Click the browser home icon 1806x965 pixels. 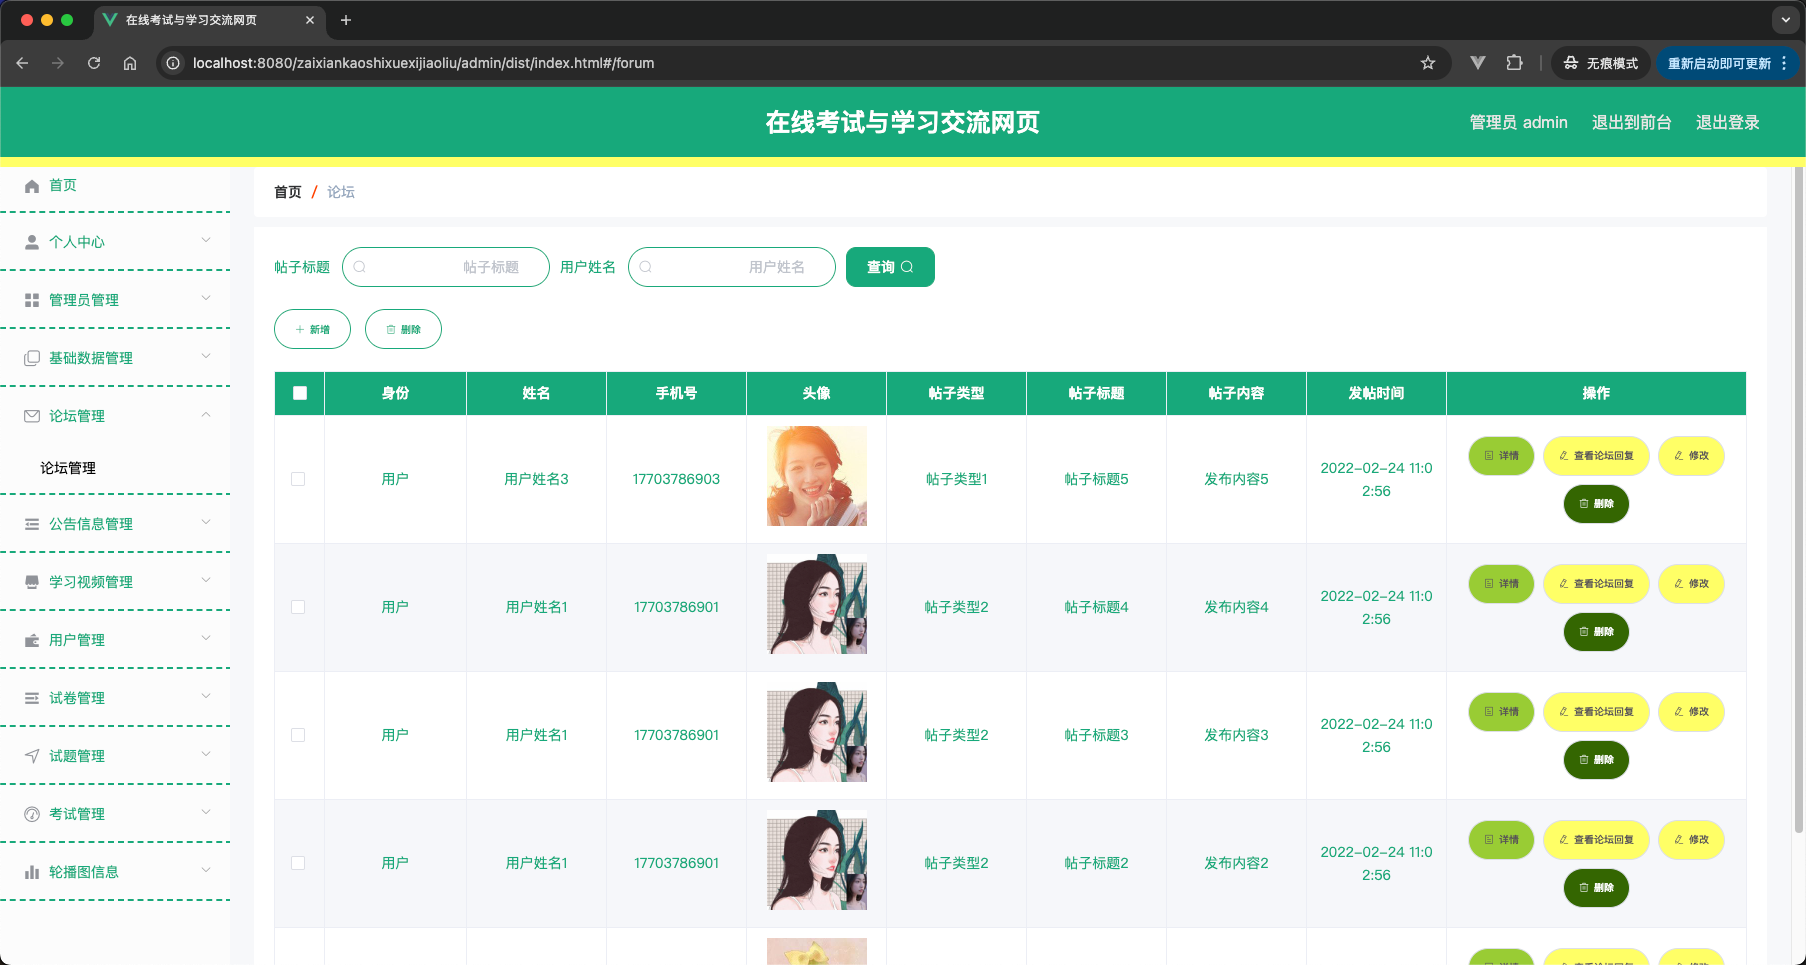click(x=130, y=63)
